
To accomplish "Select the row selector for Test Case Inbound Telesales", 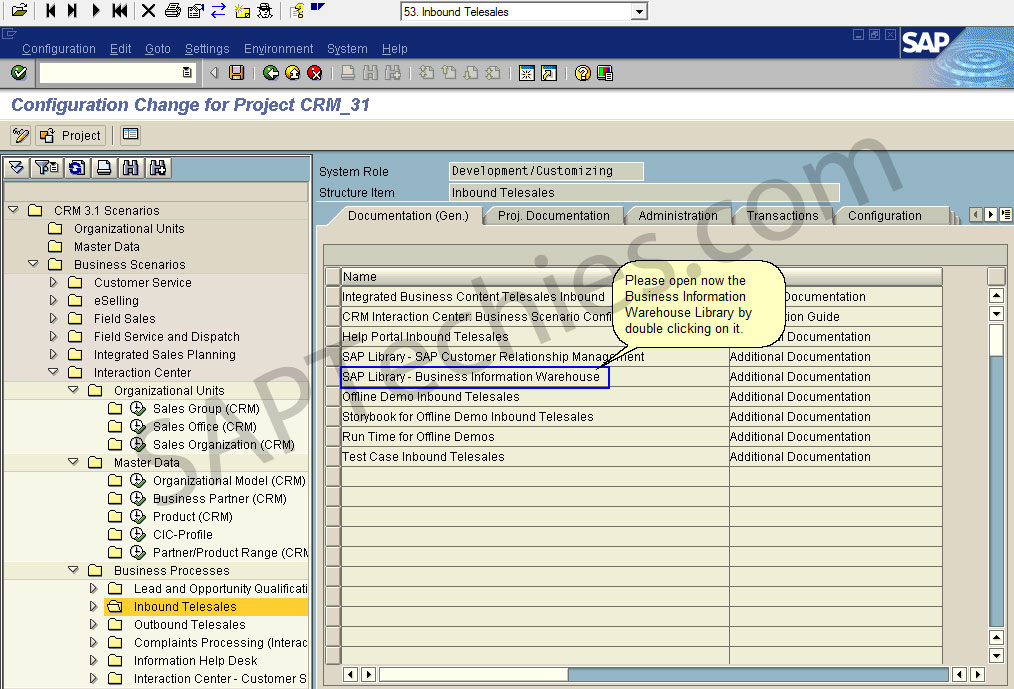I will coord(332,456).
